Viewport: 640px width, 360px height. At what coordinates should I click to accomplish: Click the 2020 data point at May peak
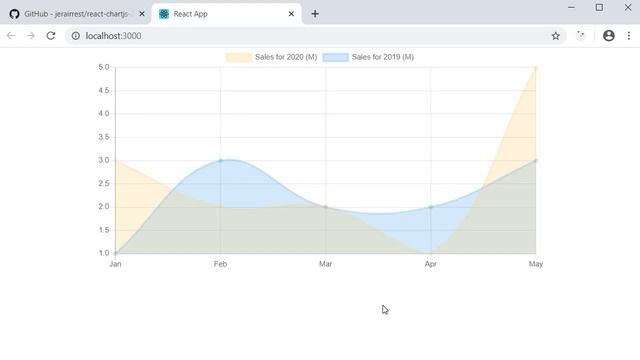(x=536, y=67)
